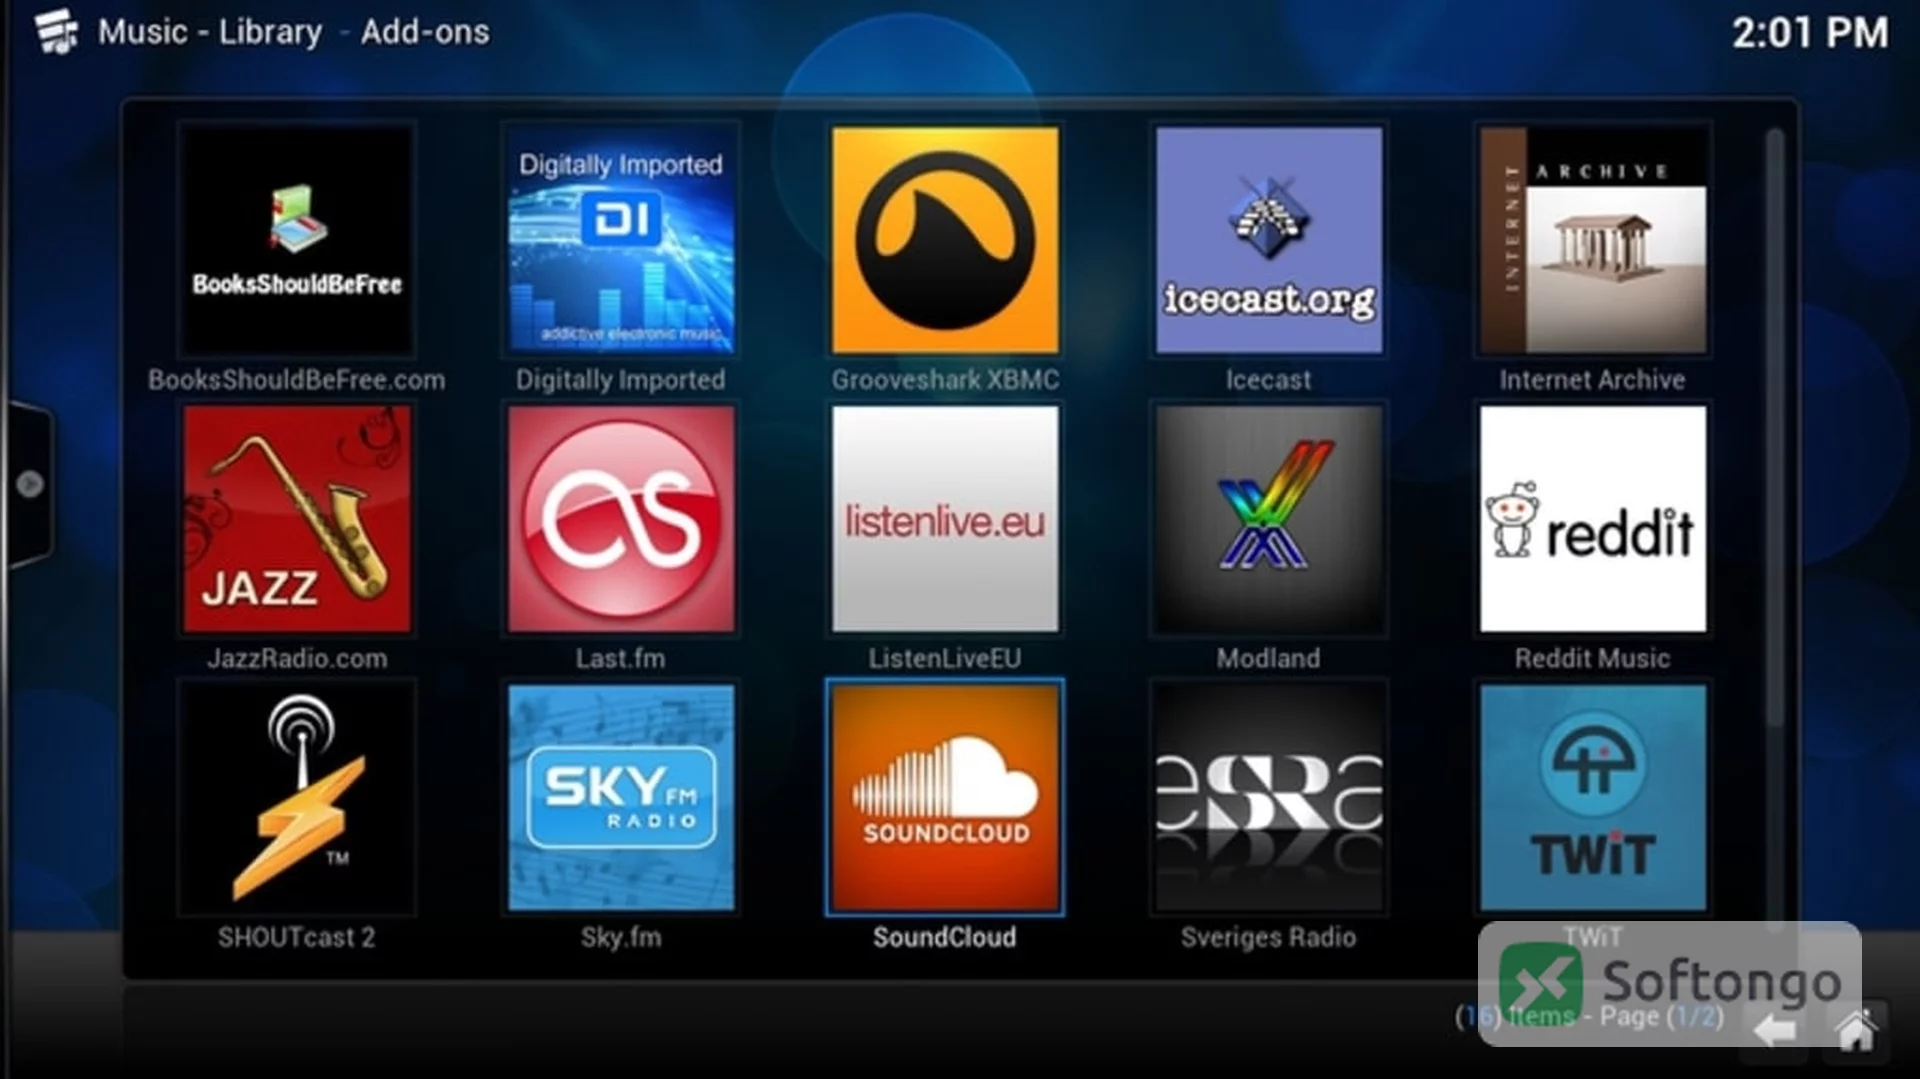Viewport: 1920px width, 1079px height.
Task: Open the Modland add-on icon
Action: [x=1269, y=519]
